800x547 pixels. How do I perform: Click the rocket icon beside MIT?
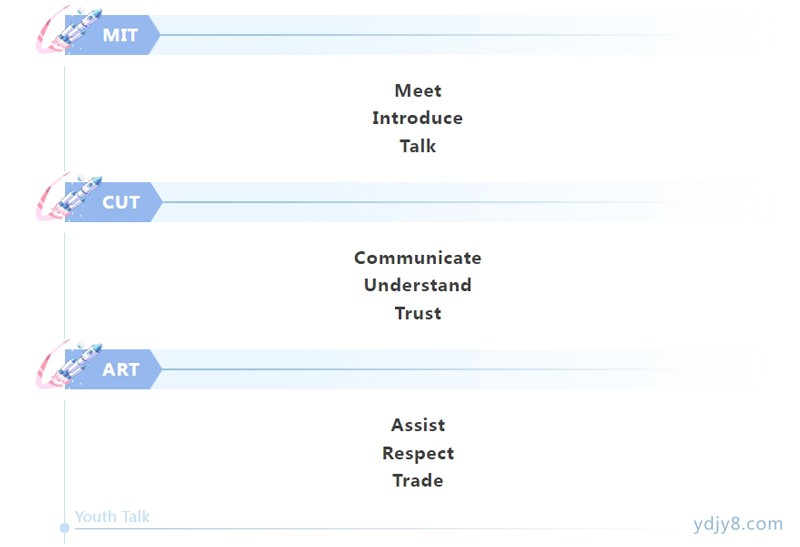coord(69,29)
